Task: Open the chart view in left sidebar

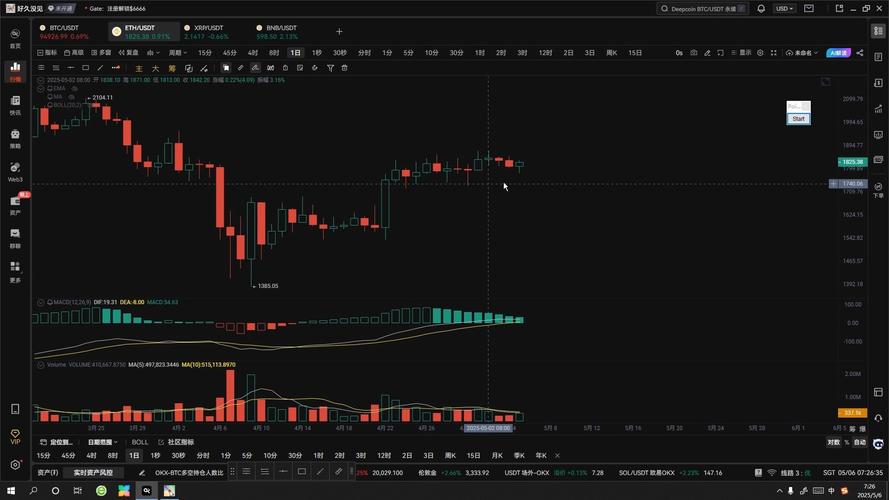Action: (15, 70)
